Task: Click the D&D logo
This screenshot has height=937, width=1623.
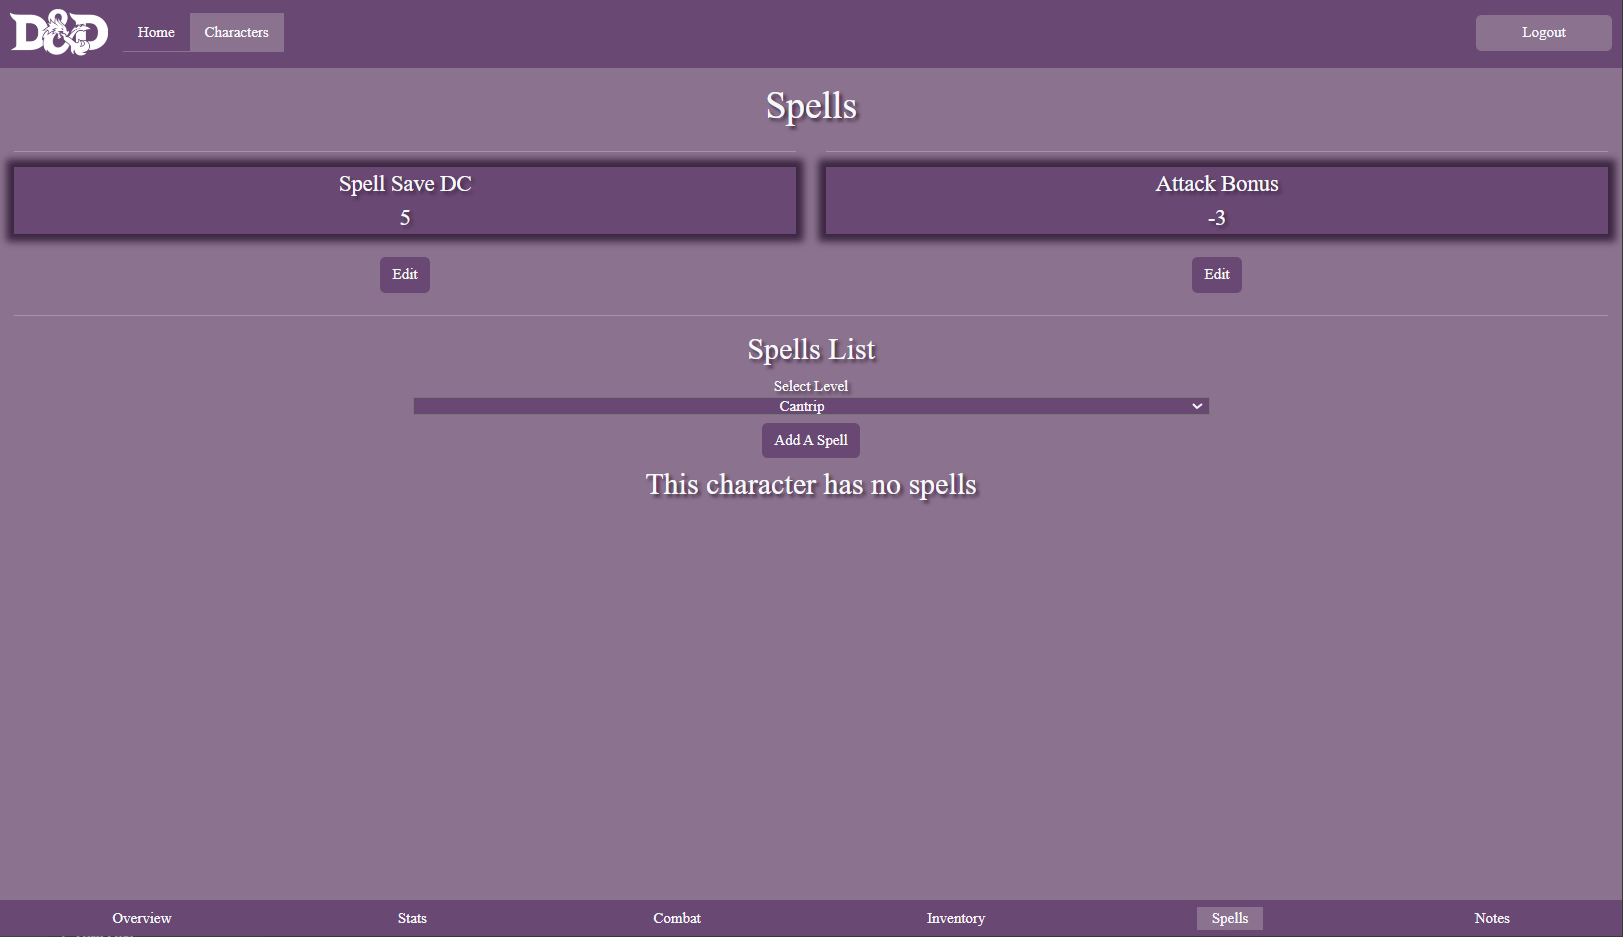Action: [59, 32]
